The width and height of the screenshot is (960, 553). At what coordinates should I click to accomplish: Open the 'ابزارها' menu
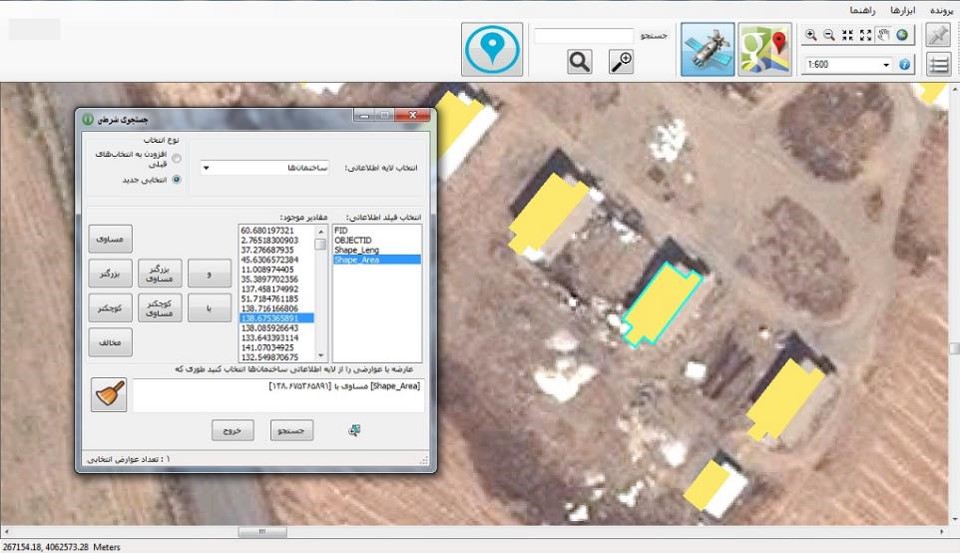pos(902,10)
